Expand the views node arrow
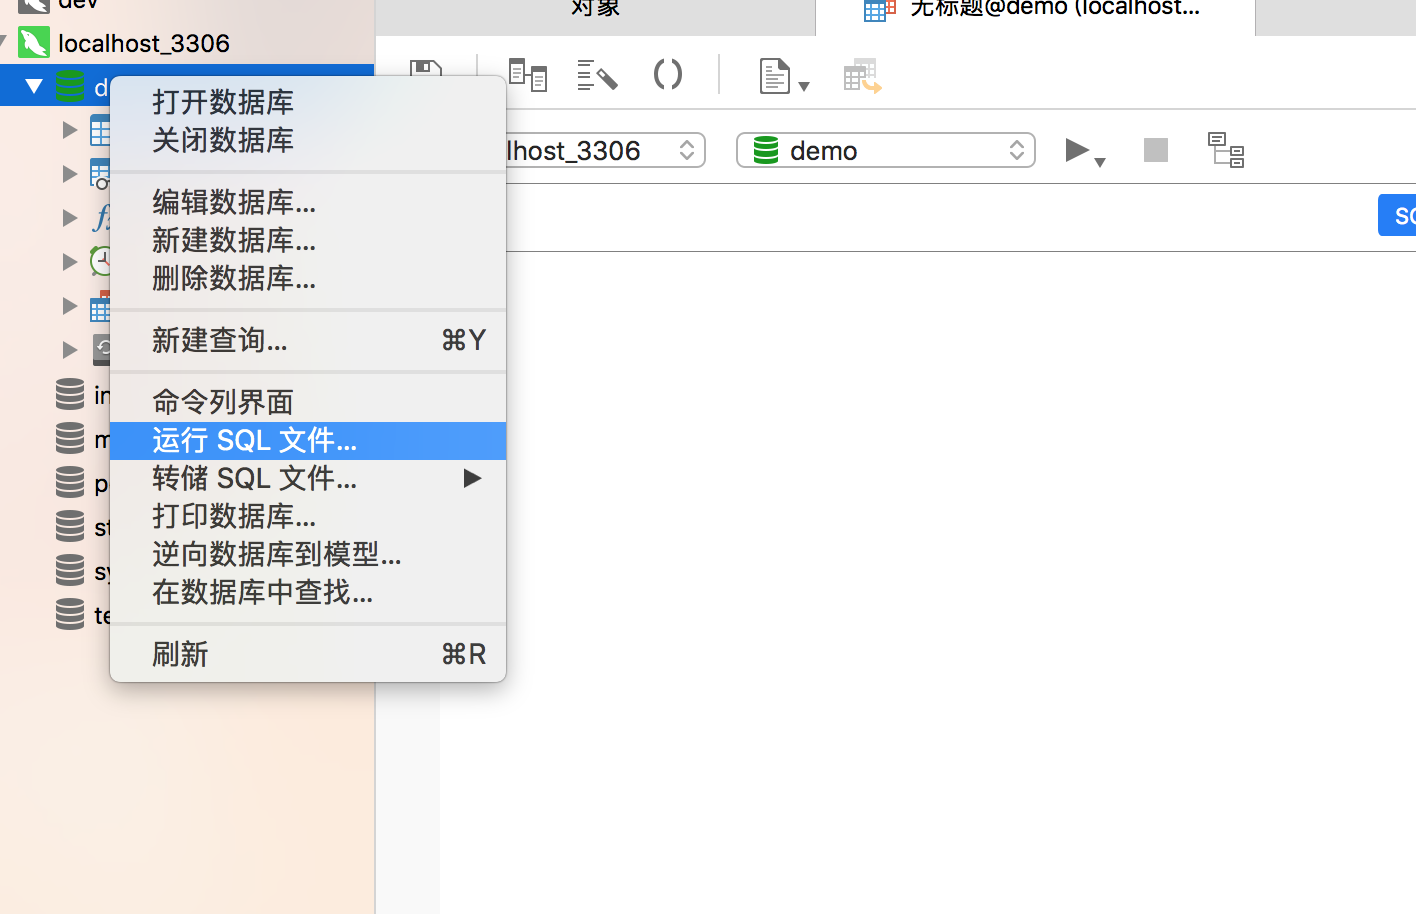Image resolution: width=1416 pixels, height=914 pixels. click(x=69, y=174)
